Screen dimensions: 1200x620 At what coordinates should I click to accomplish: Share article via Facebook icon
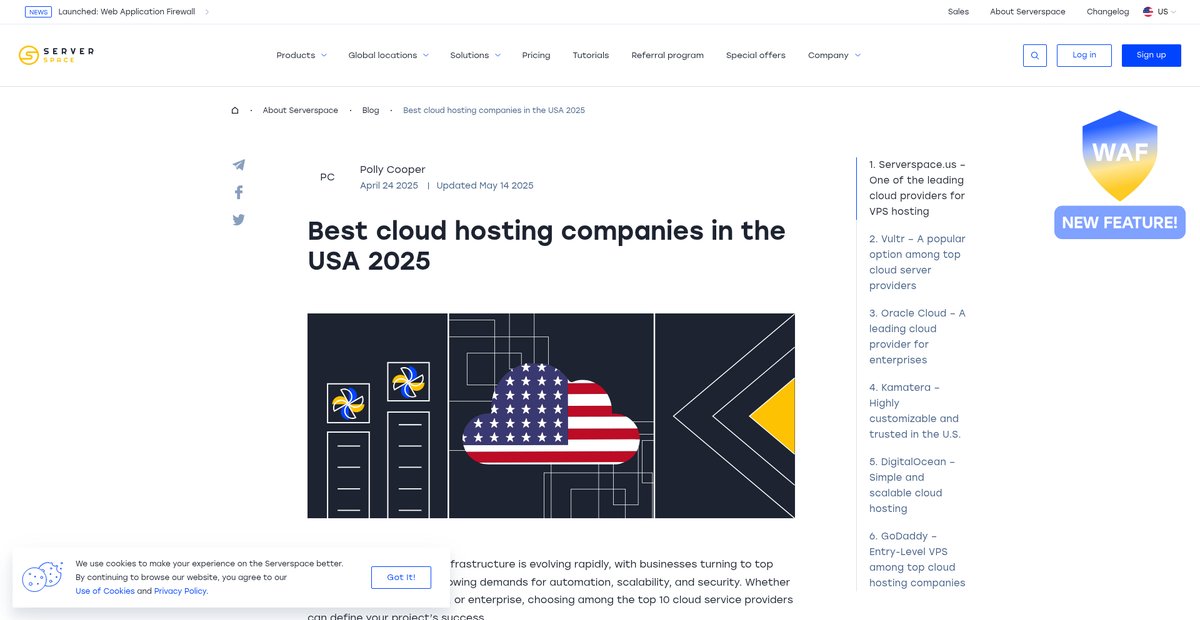click(238, 192)
